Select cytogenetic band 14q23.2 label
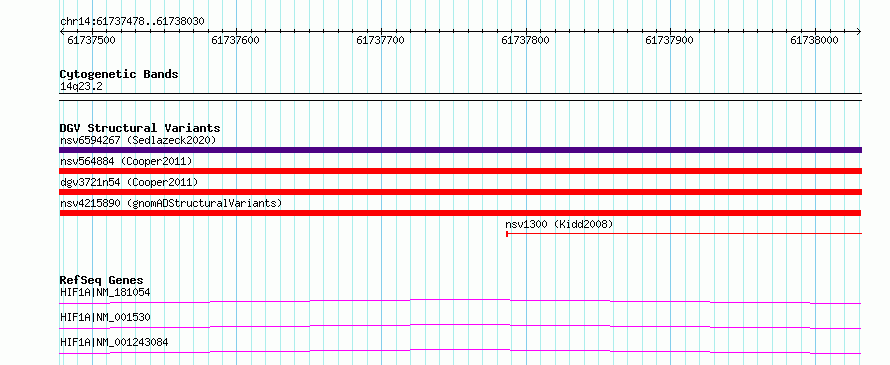 coord(81,87)
